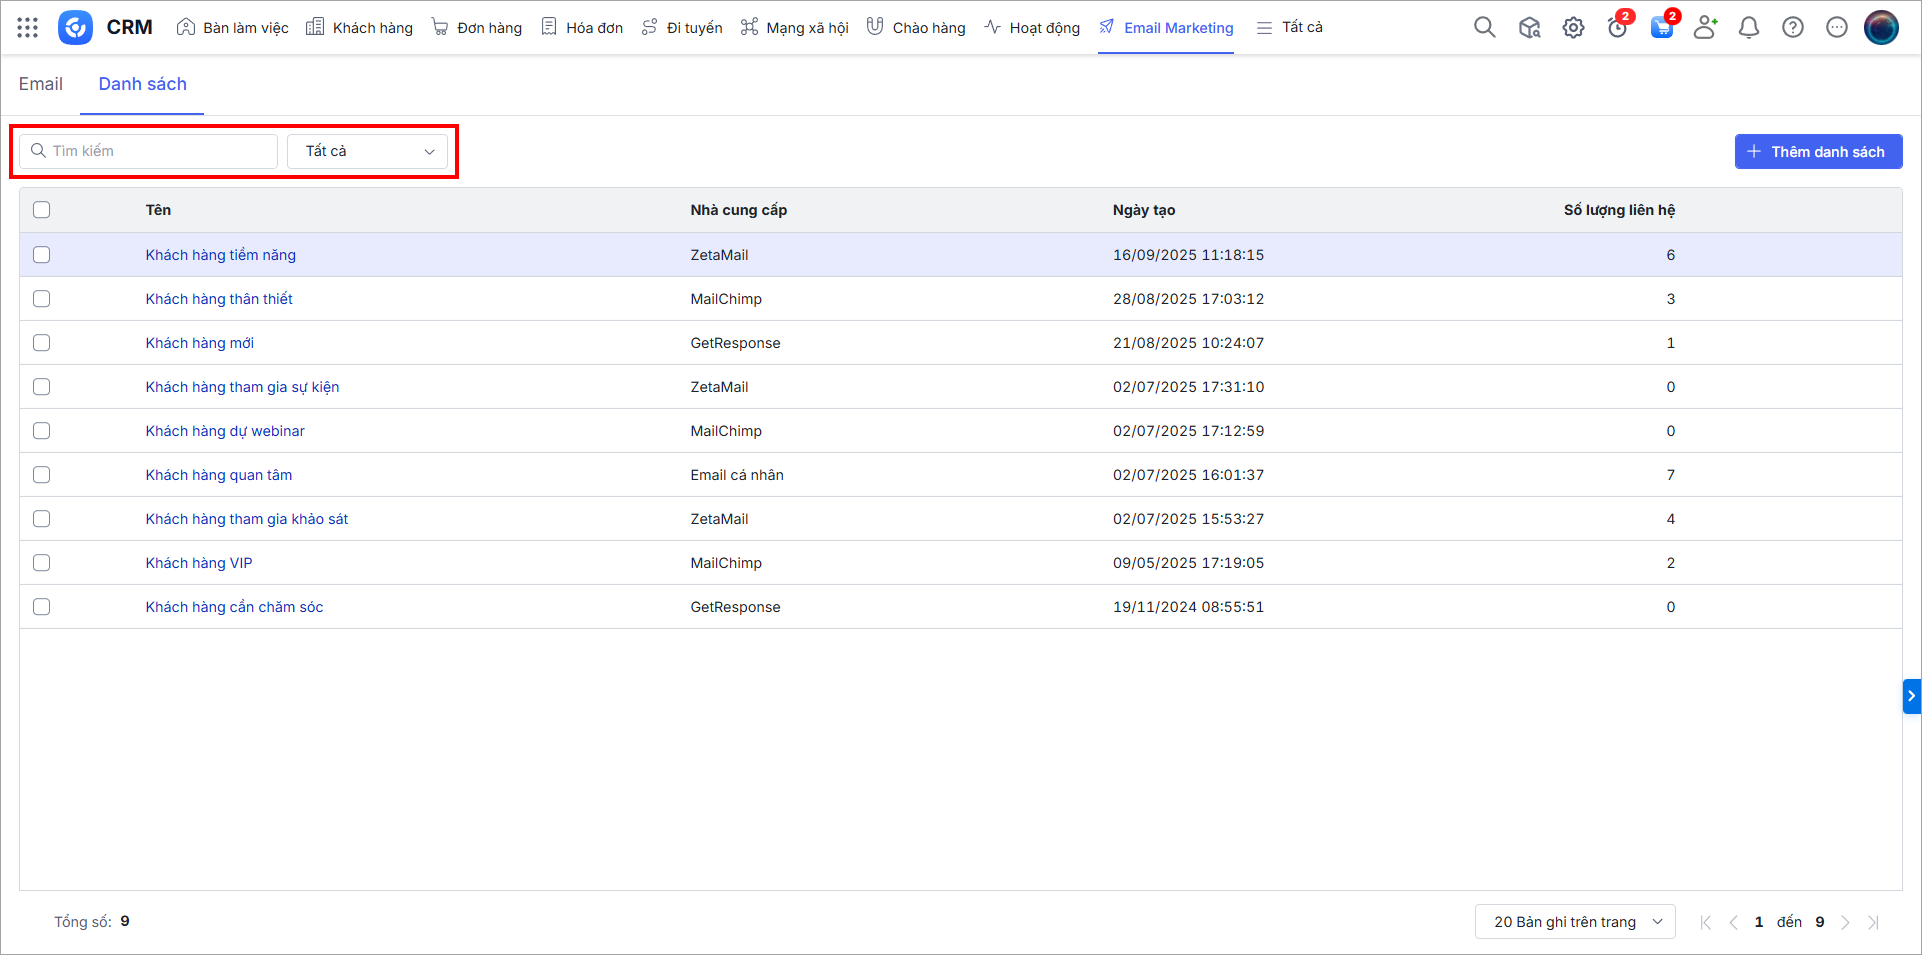Select the Khách hàng VIP row checkbox

[41, 563]
